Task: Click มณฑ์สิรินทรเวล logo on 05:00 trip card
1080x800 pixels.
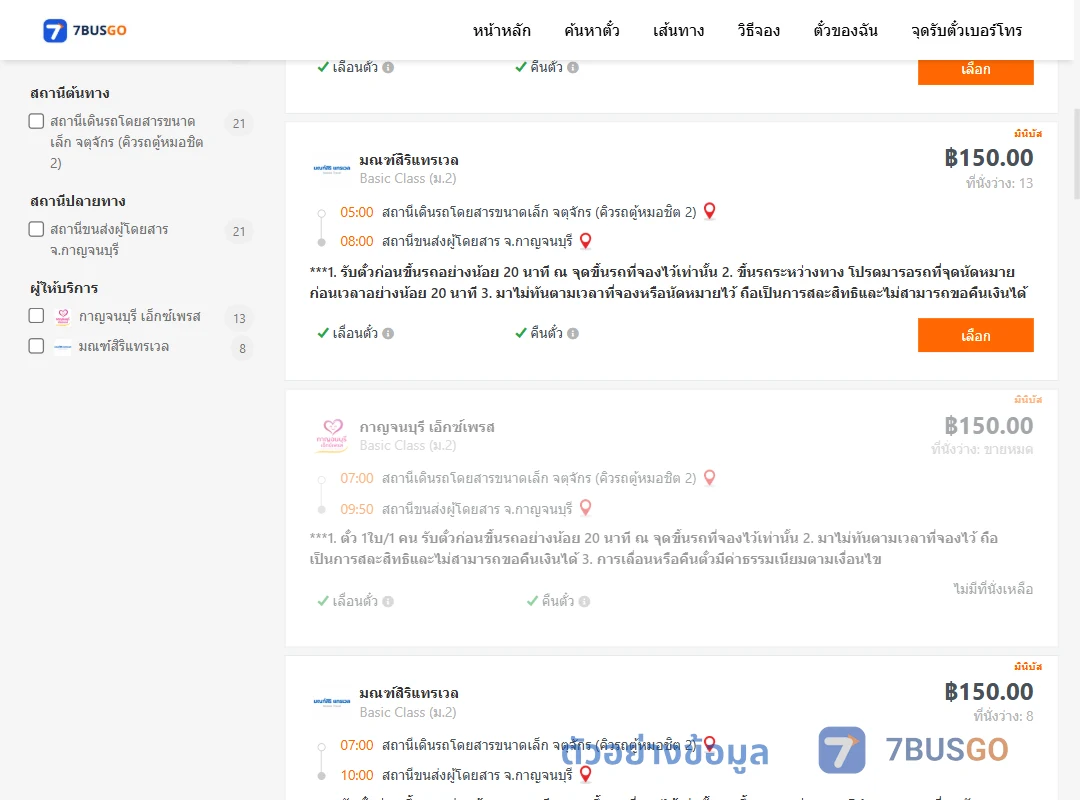Action: (332, 168)
